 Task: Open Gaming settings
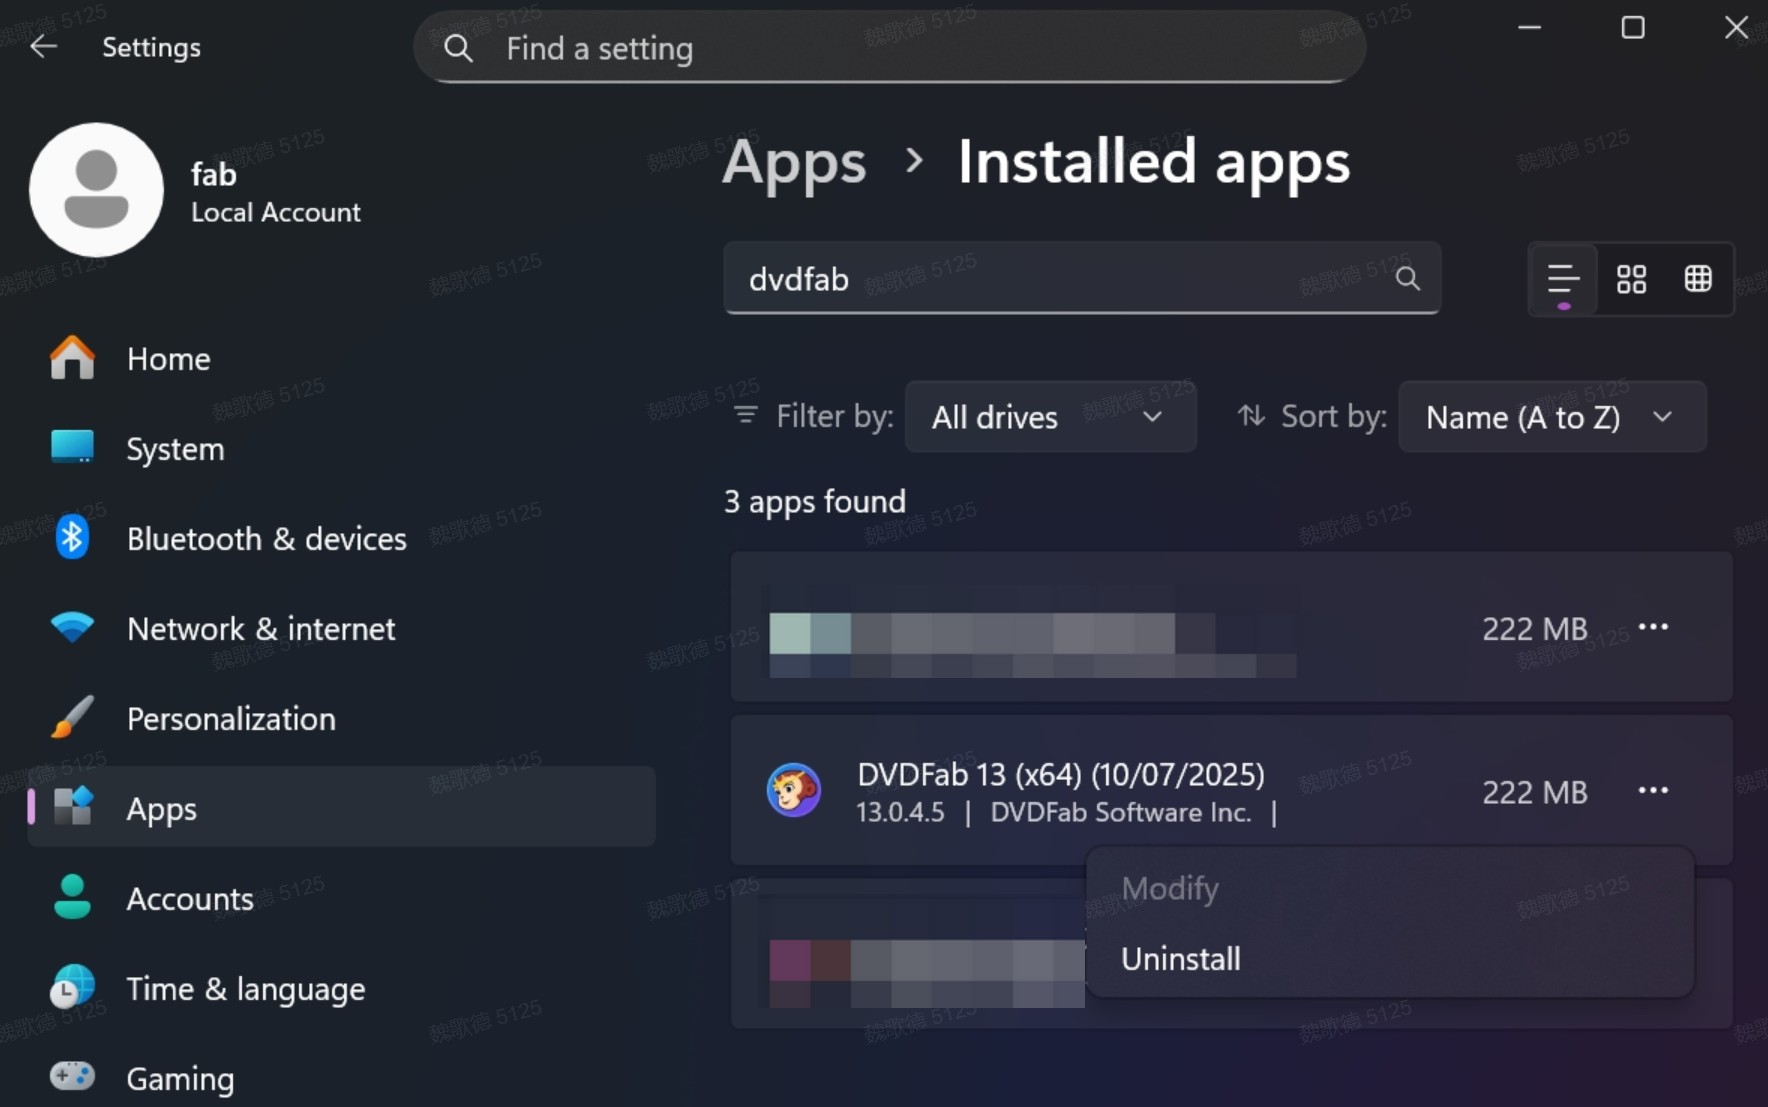pyautogui.click(x=341, y=1078)
